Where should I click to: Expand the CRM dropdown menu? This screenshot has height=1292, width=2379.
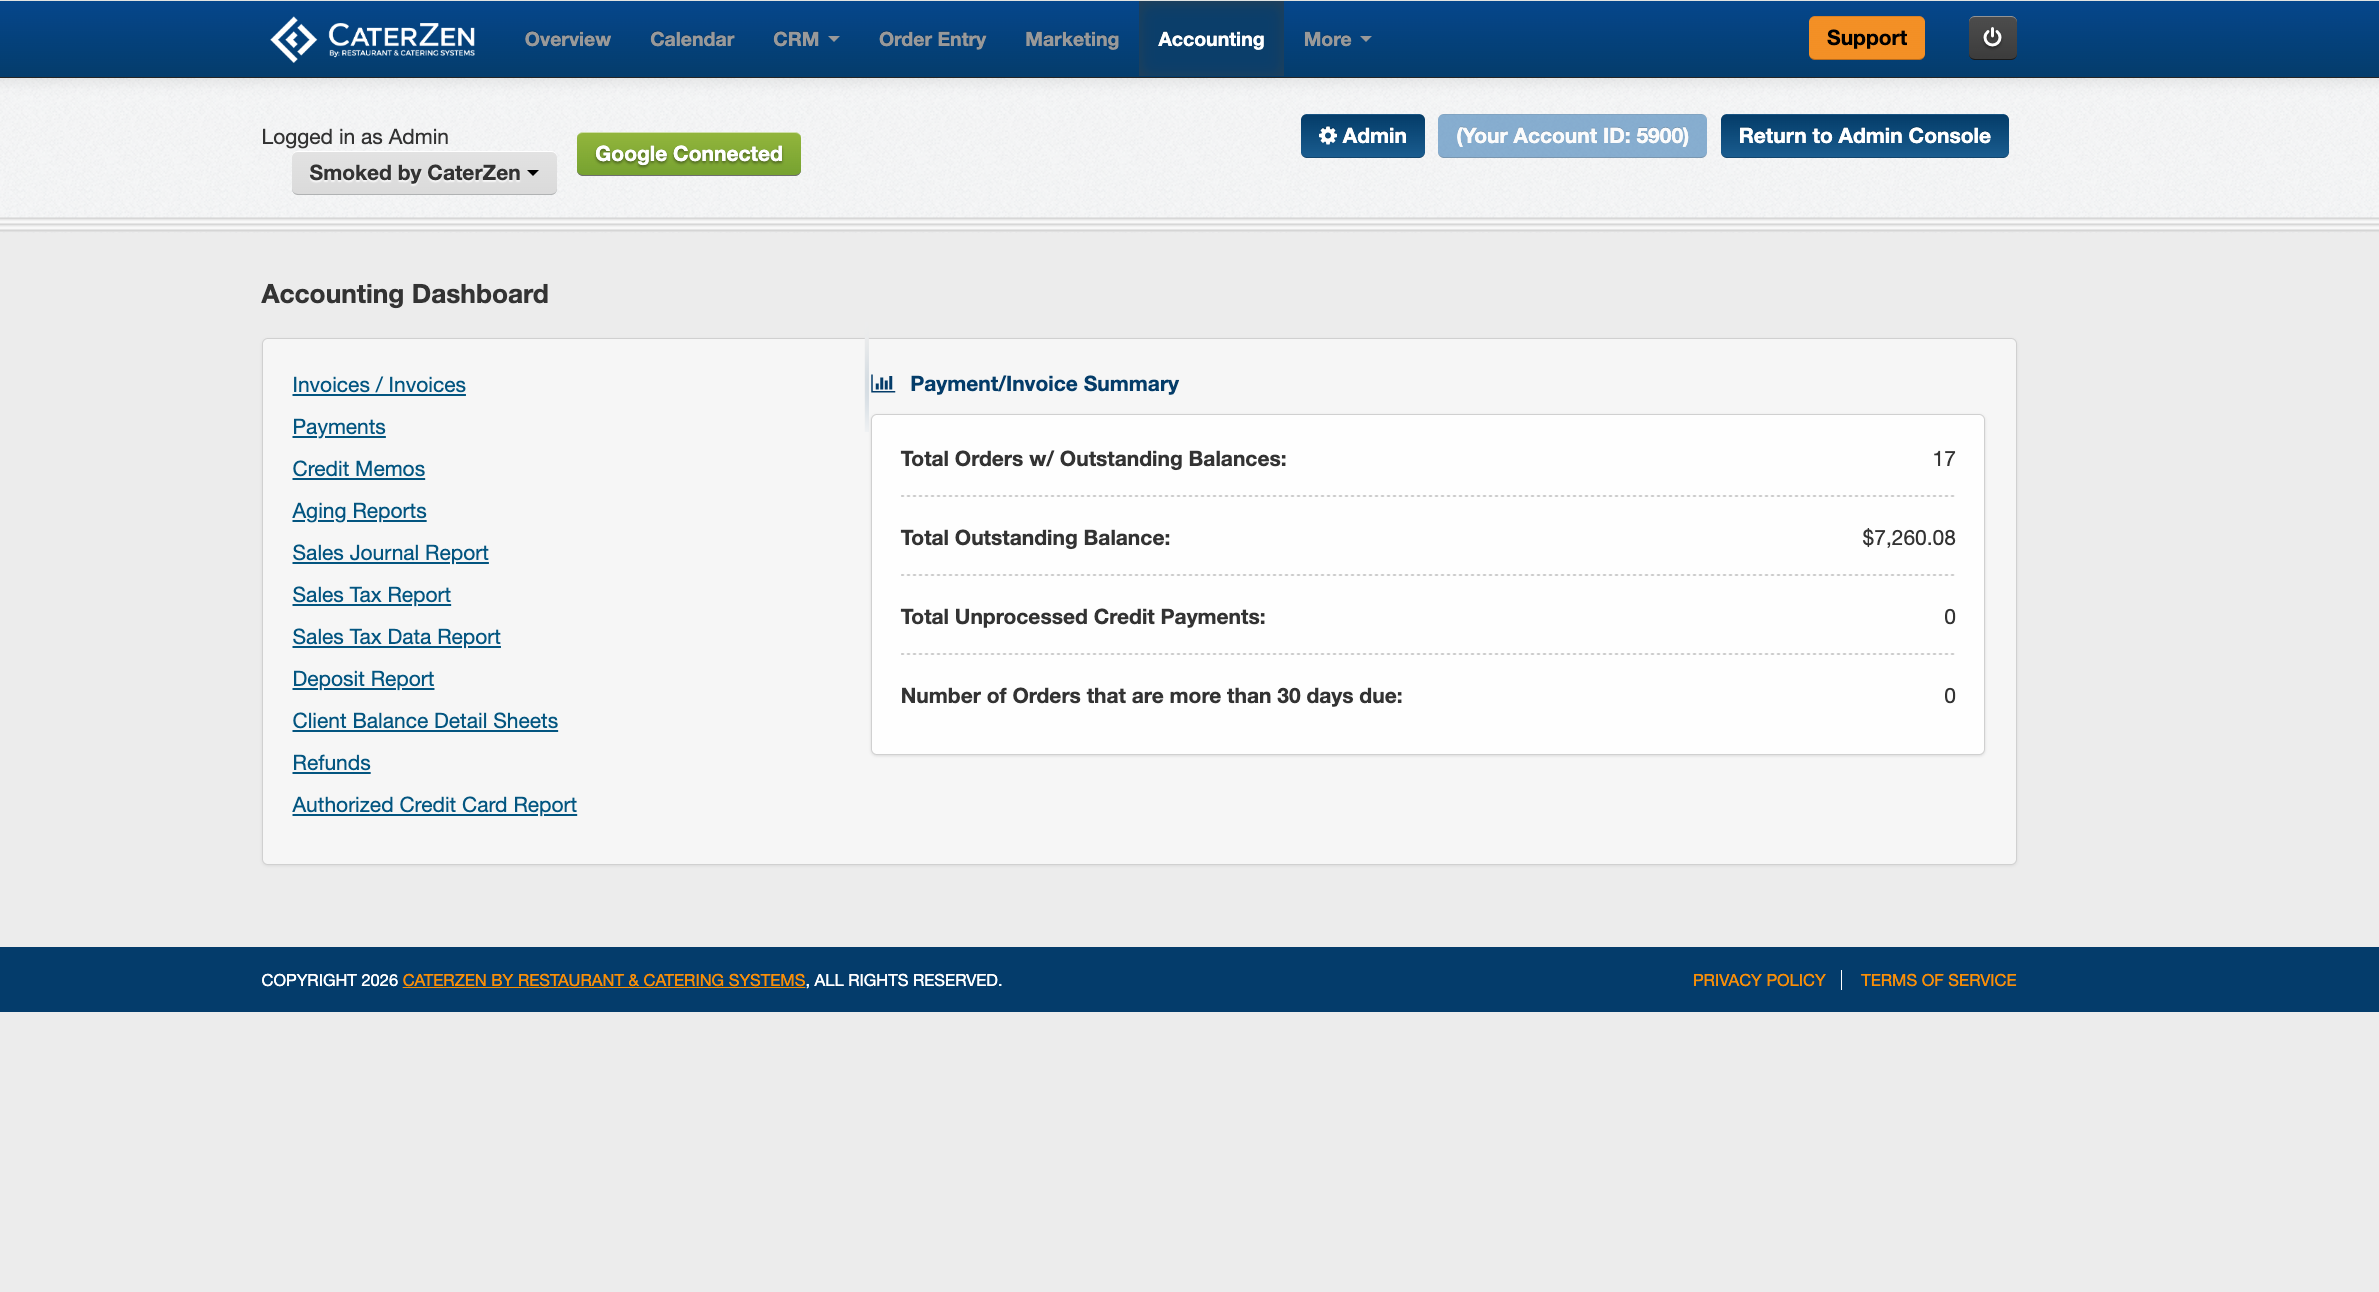(805, 39)
